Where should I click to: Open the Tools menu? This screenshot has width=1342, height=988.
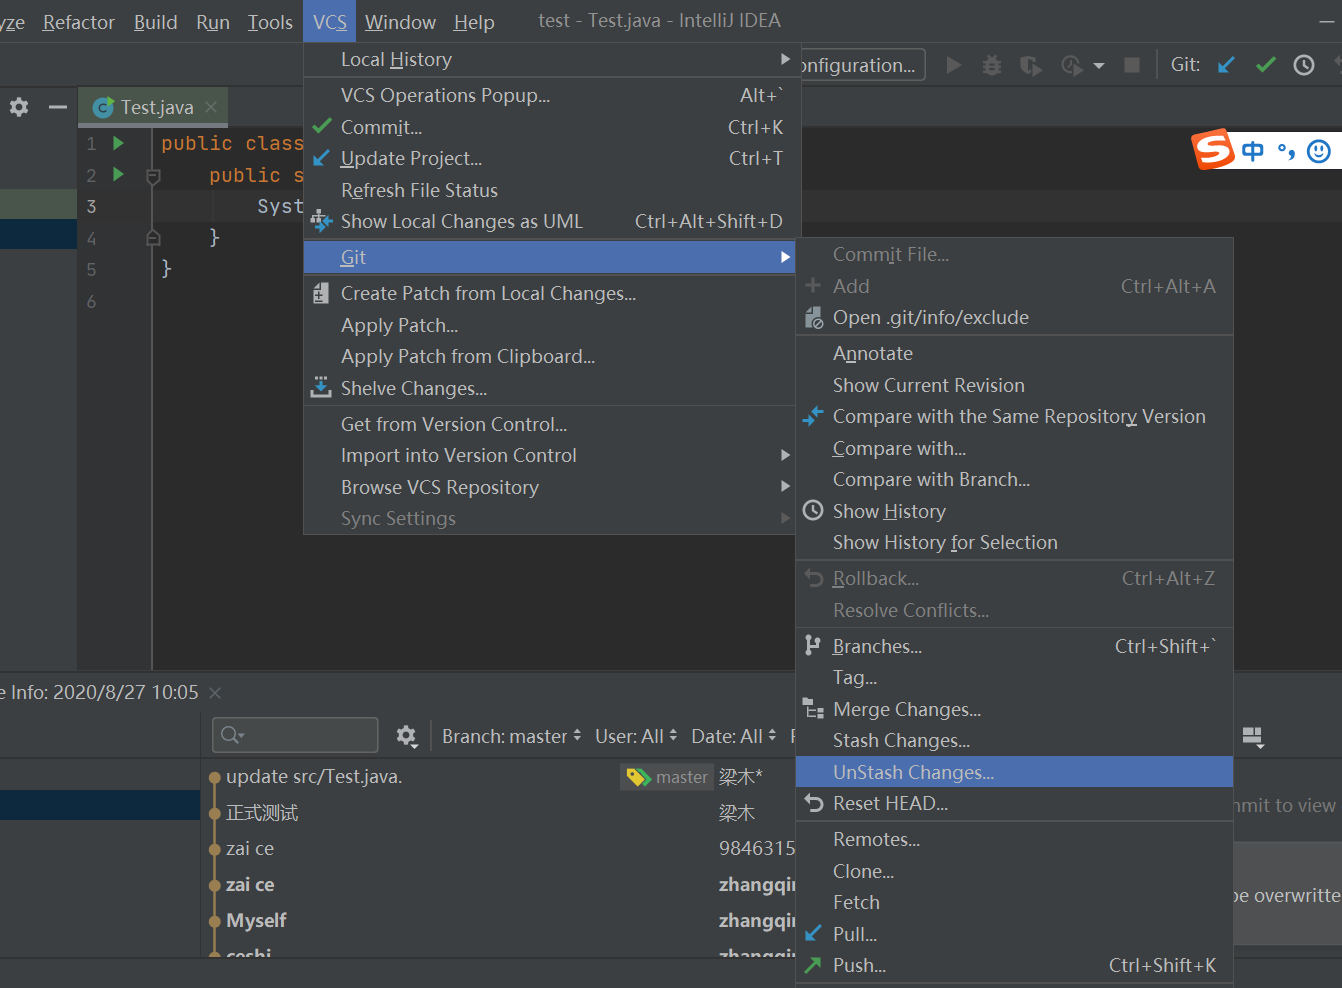coord(270,22)
